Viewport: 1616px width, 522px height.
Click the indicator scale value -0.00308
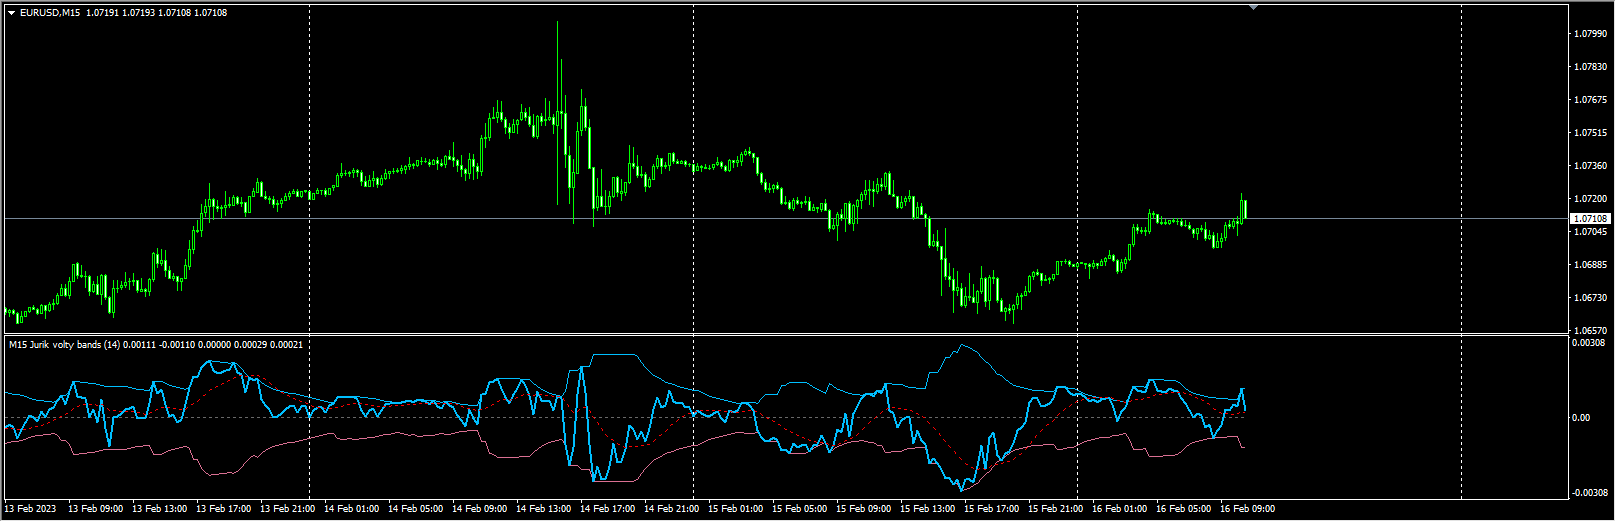(1587, 493)
